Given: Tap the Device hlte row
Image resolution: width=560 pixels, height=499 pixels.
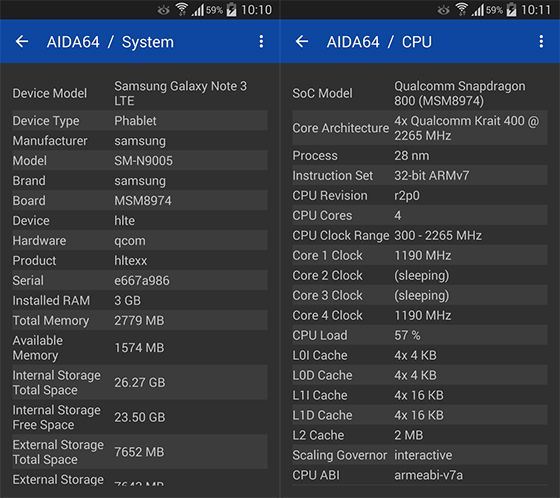Looking at the screenshot, I should point(140,221).
